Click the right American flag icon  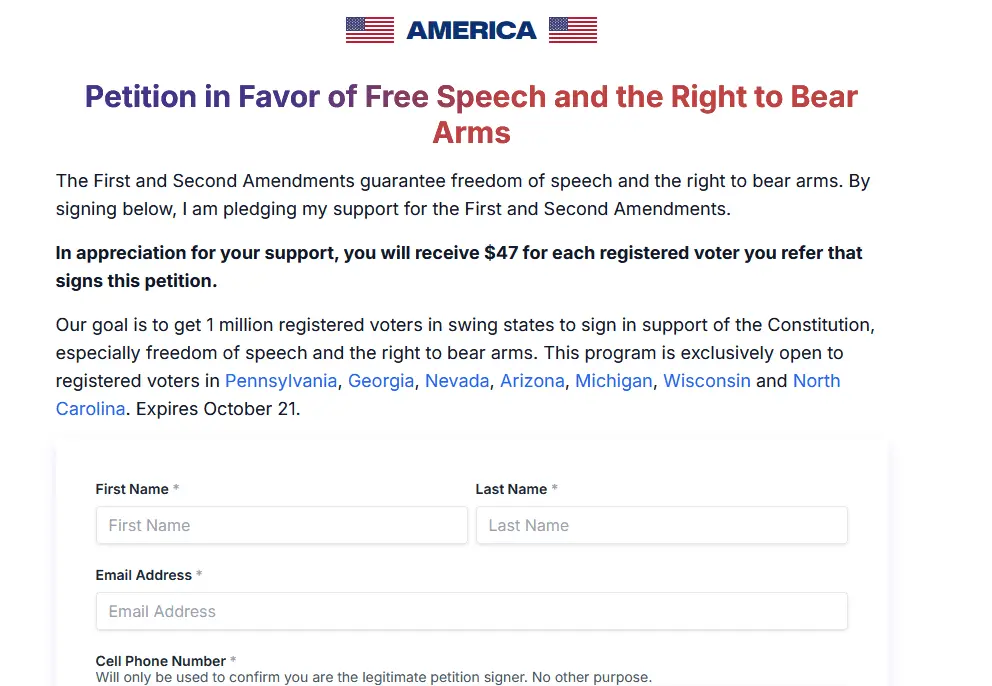click(x=573, y=30)
